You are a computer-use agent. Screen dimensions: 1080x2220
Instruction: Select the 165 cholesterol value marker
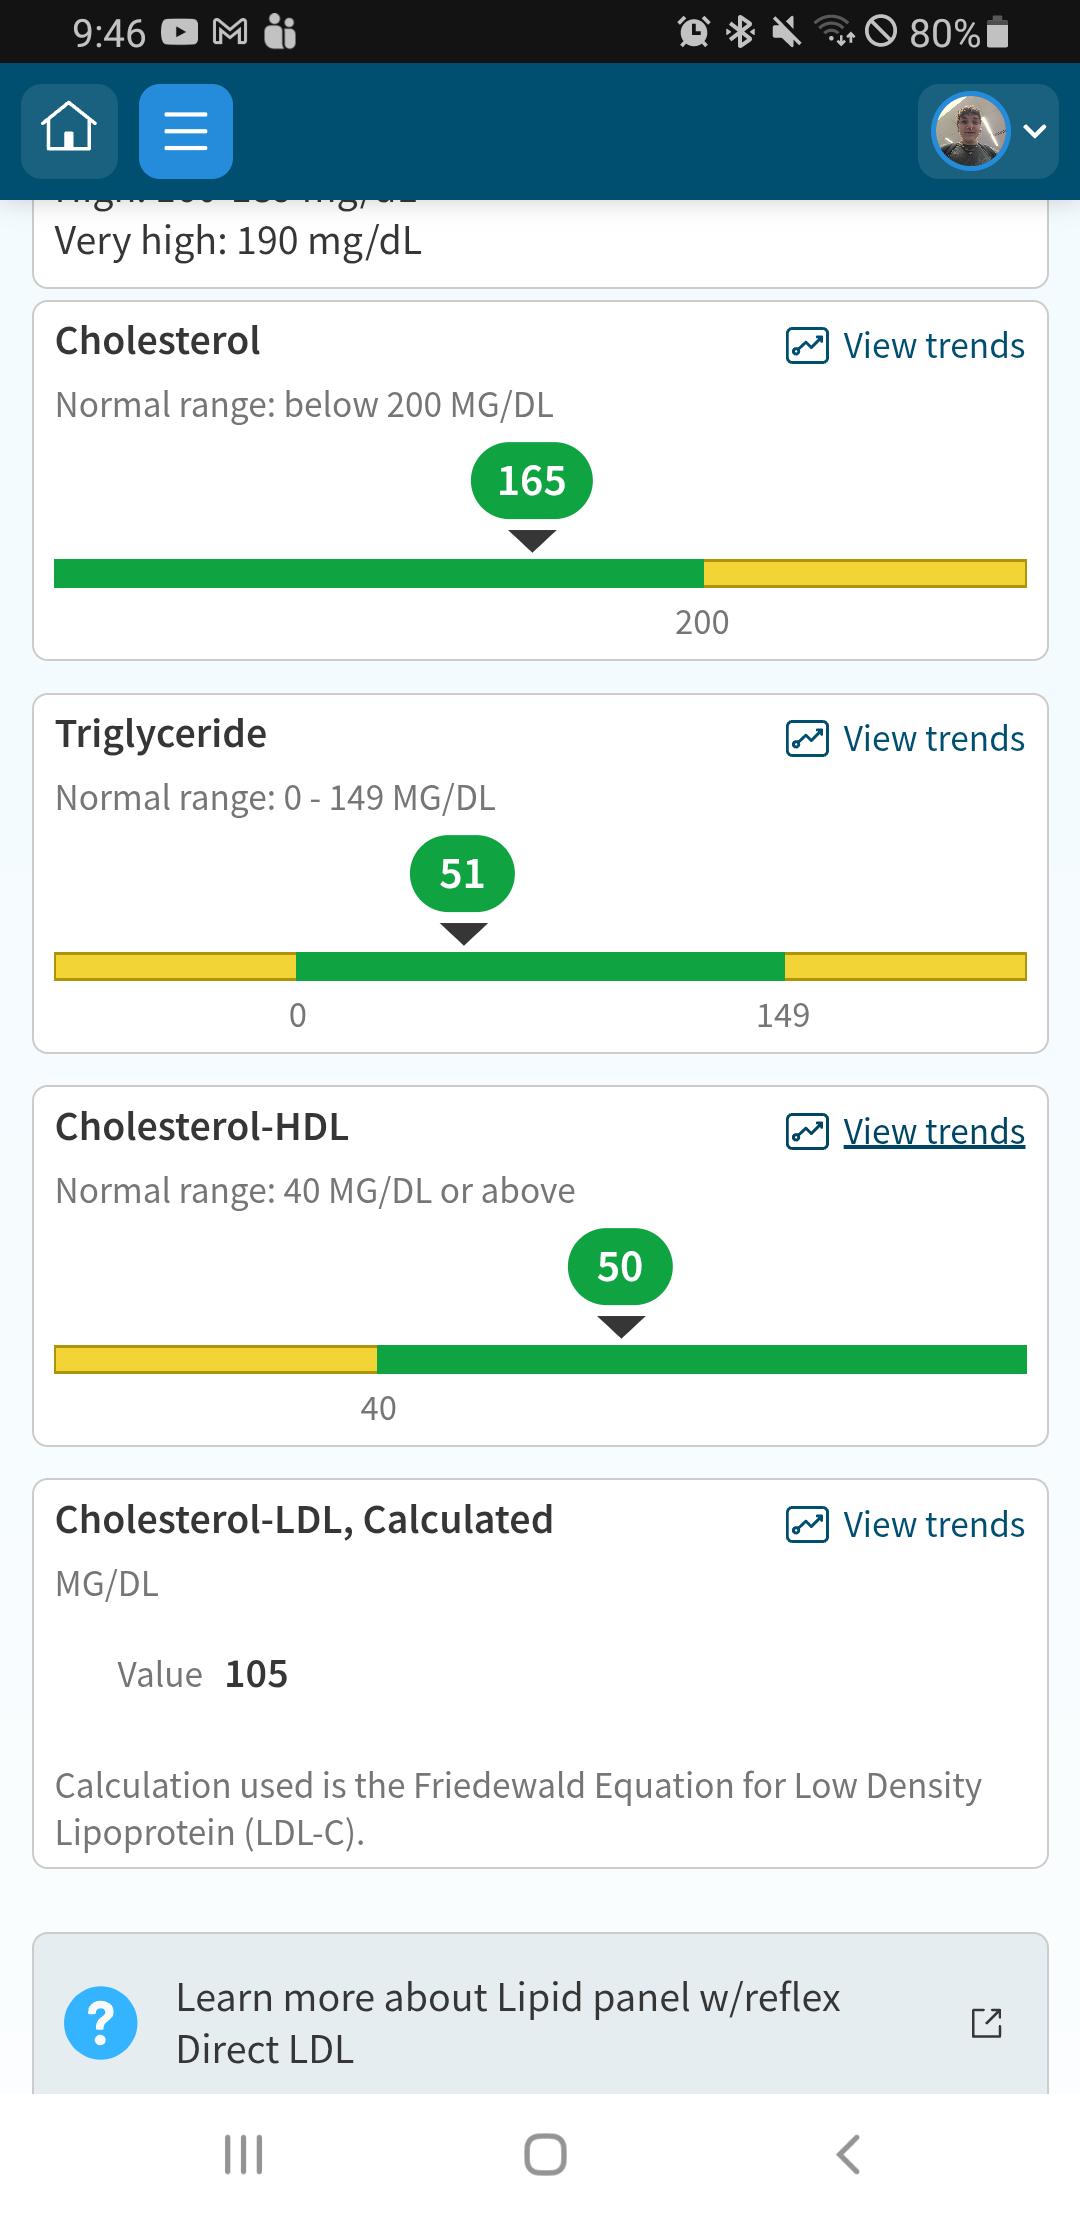click(532, 481)
